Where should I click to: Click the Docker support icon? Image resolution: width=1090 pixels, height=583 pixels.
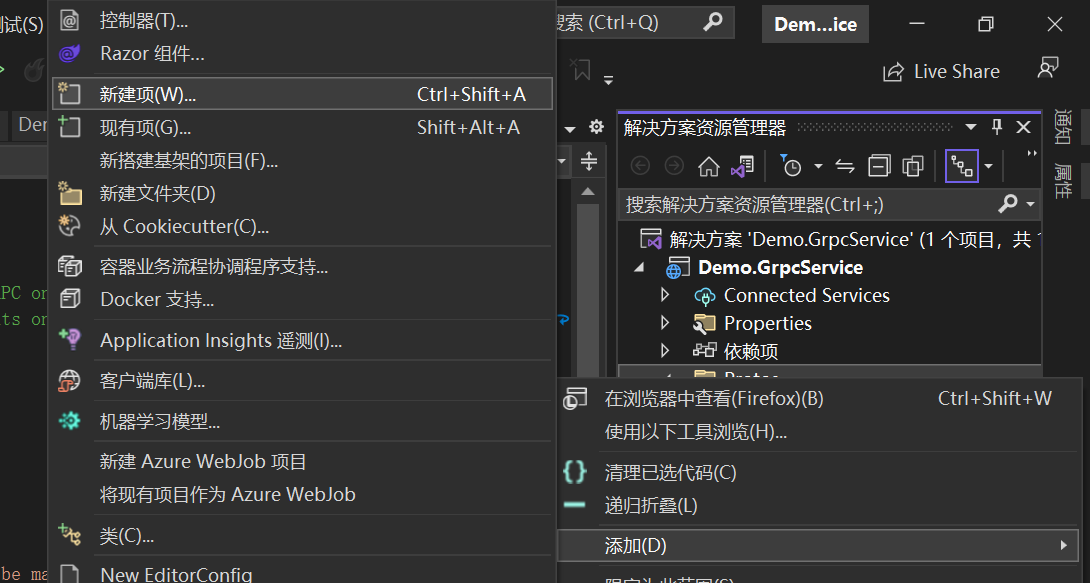point(70,299)
